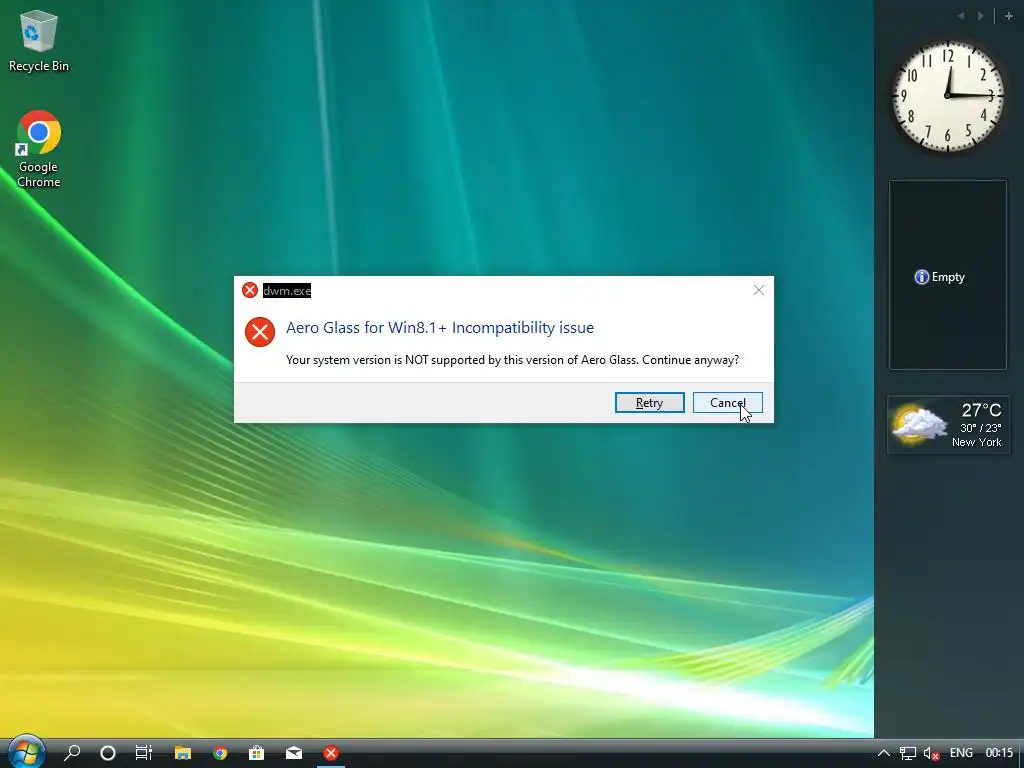Launch Cortana circle icon on taskbar
1024x768 pixels.
click(x=108, y=753)
